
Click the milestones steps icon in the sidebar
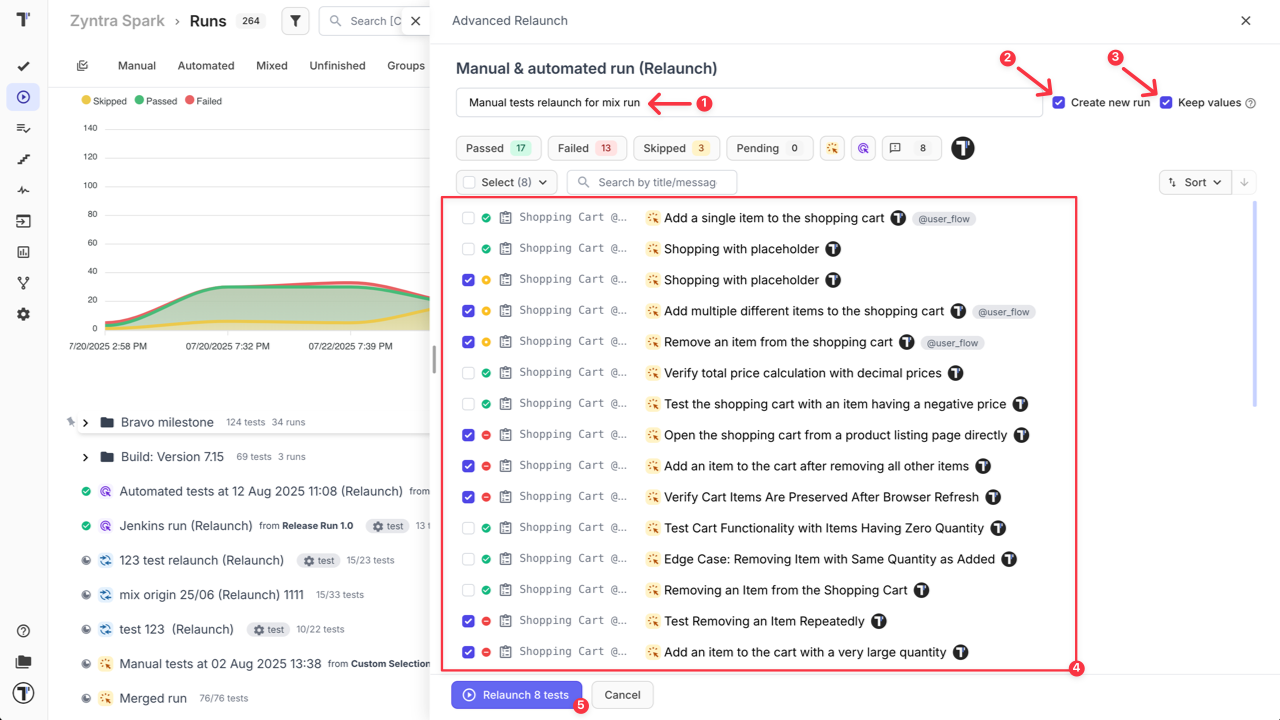pos(23,159)
